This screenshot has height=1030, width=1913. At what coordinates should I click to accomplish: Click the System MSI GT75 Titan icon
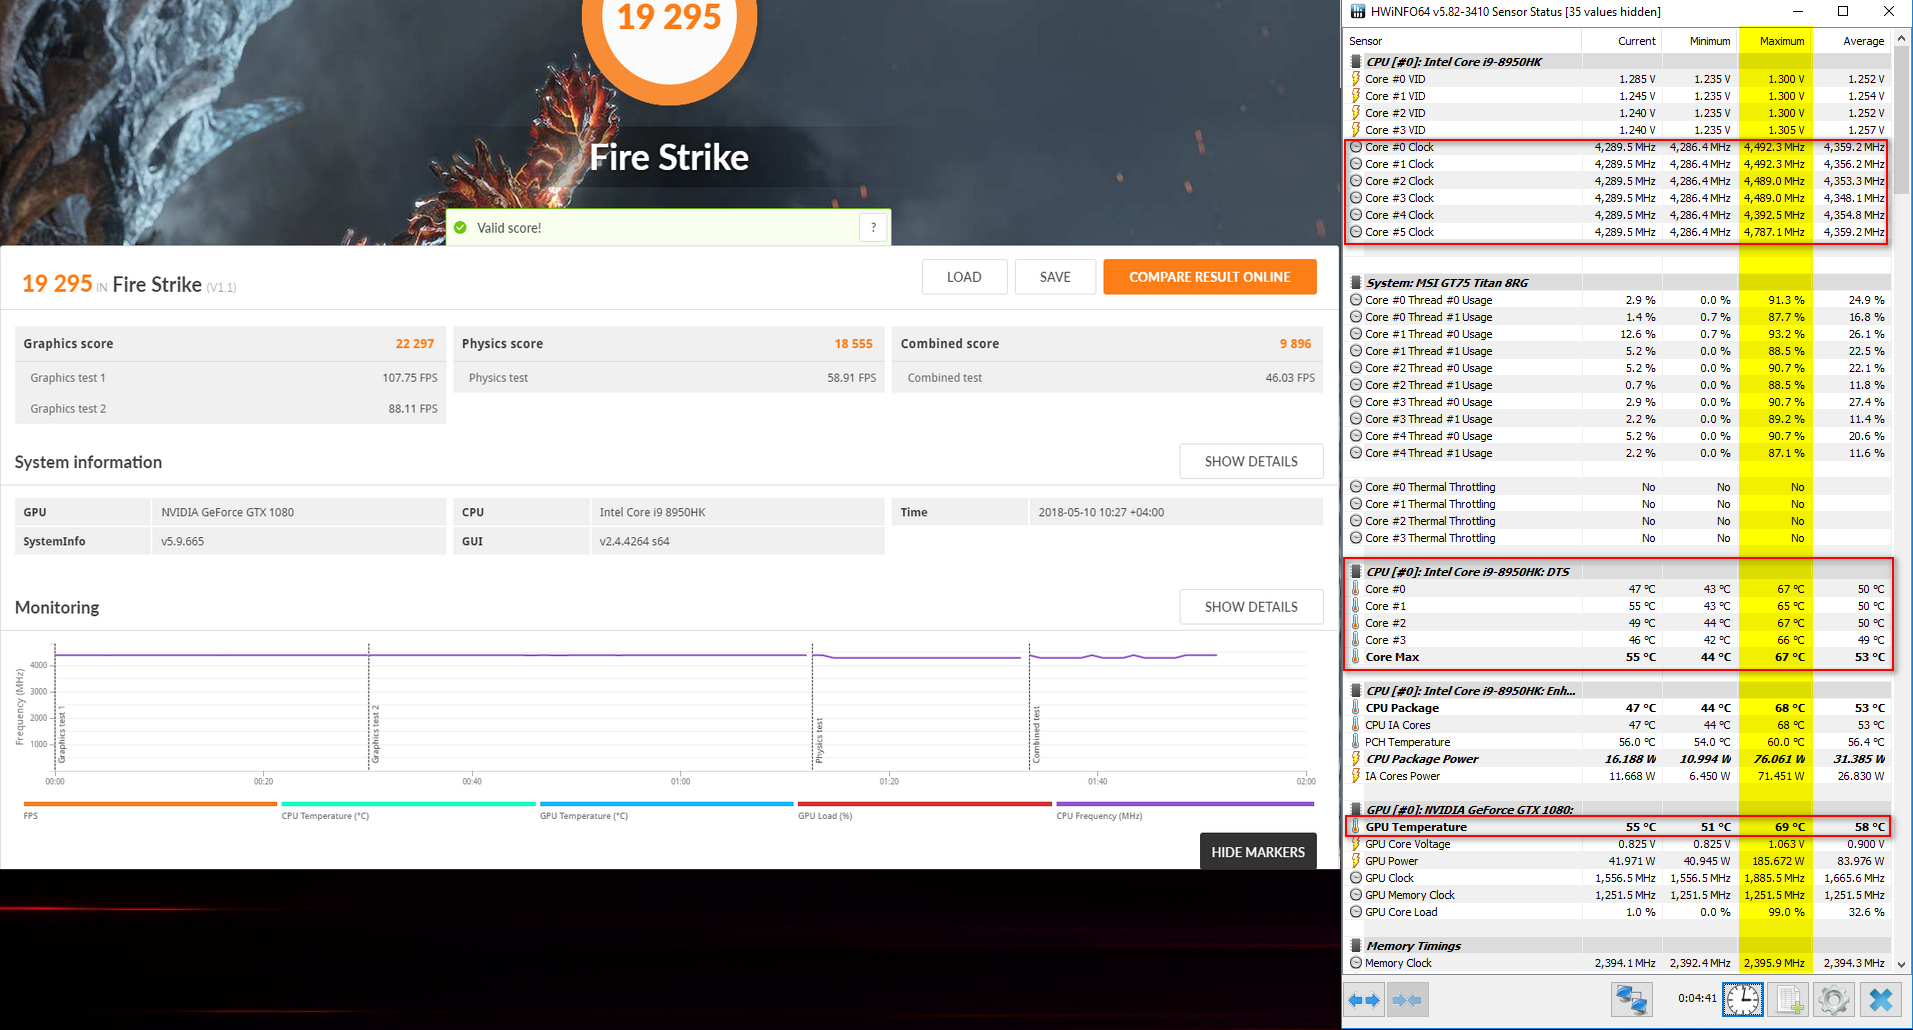[1356, 283]
